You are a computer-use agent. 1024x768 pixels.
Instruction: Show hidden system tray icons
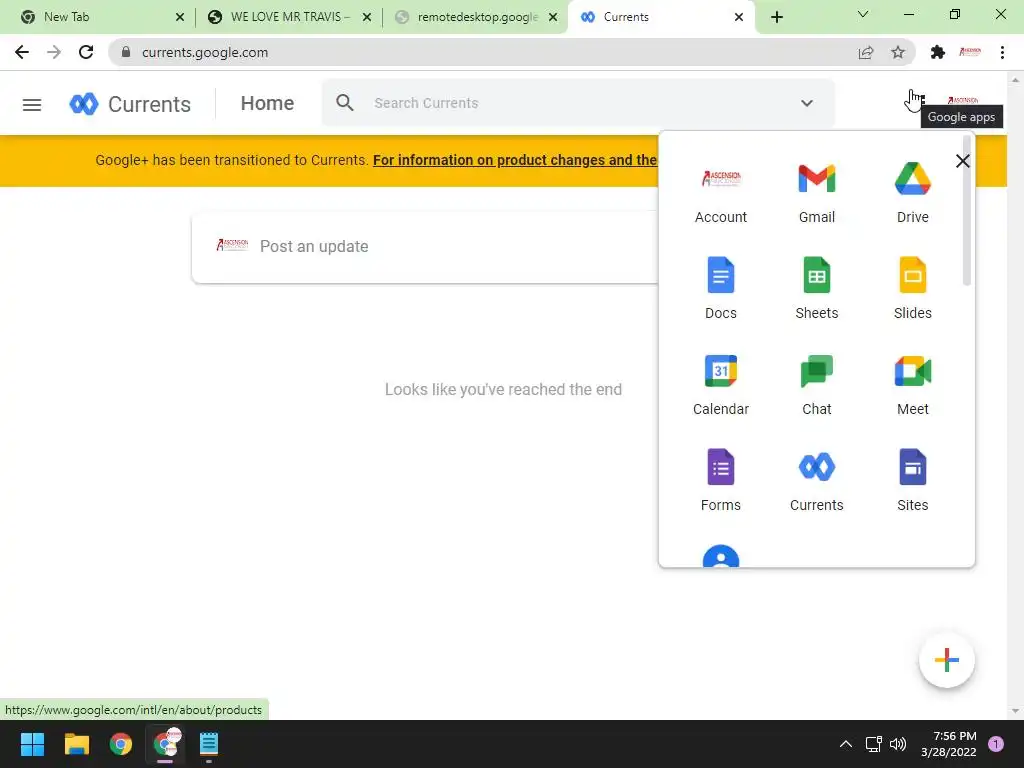click(x=845, y=744)
